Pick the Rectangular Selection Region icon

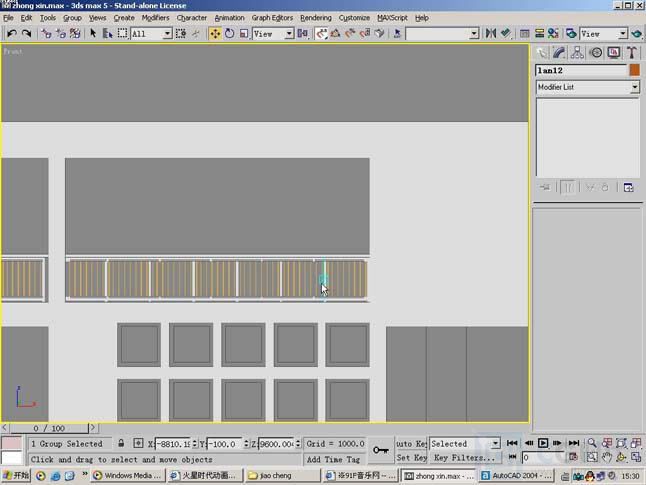click(122, 33)
